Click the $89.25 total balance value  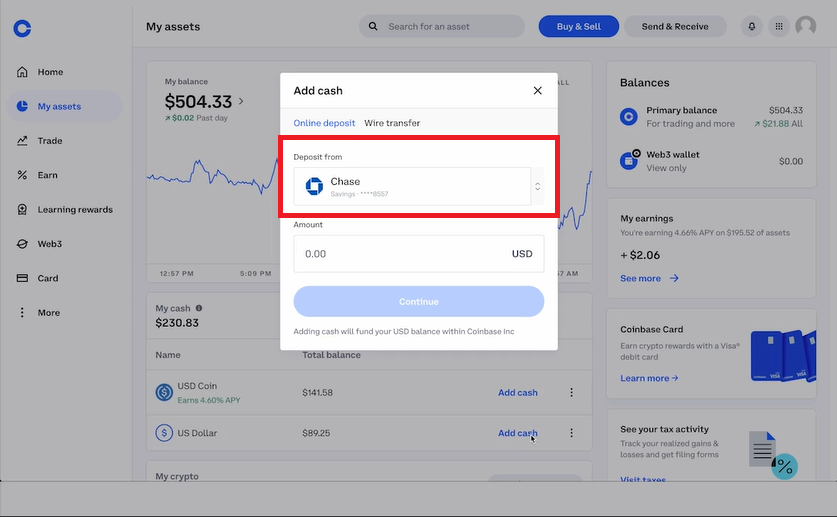pyautogui.click(x=316, y=433)
